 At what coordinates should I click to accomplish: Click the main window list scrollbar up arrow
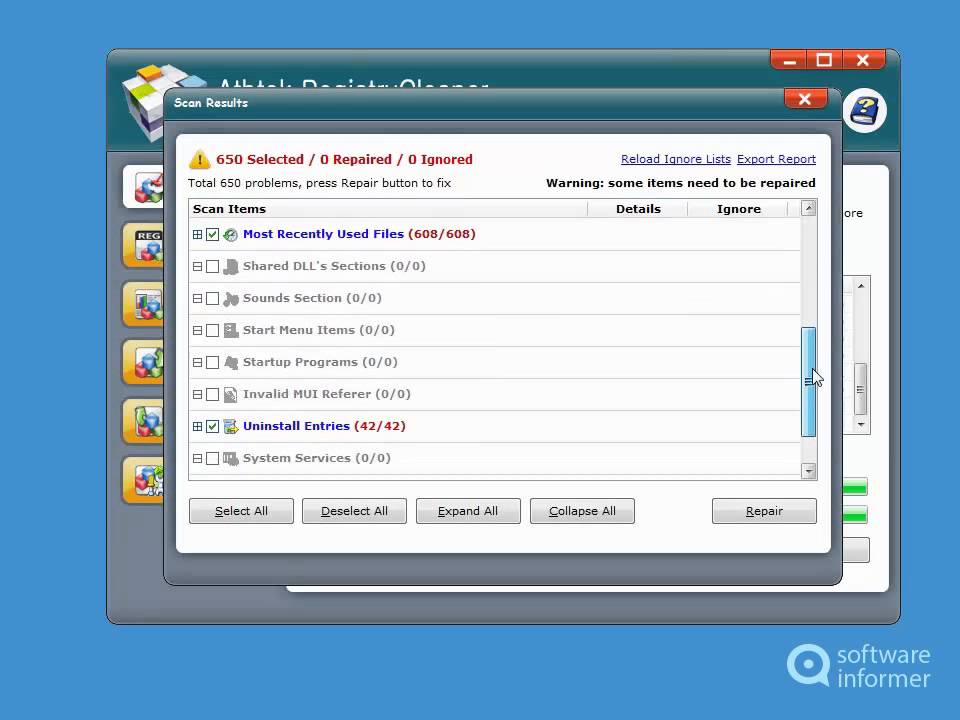click(x=861, y=286)
